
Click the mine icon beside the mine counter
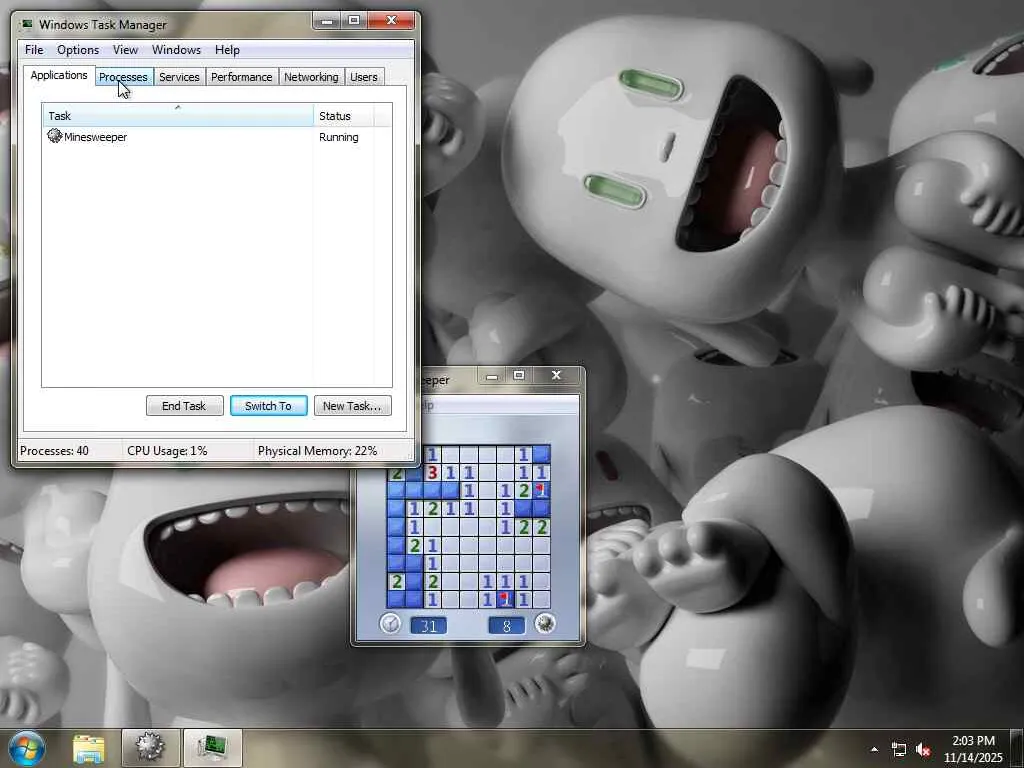click(x=545, y=624)
